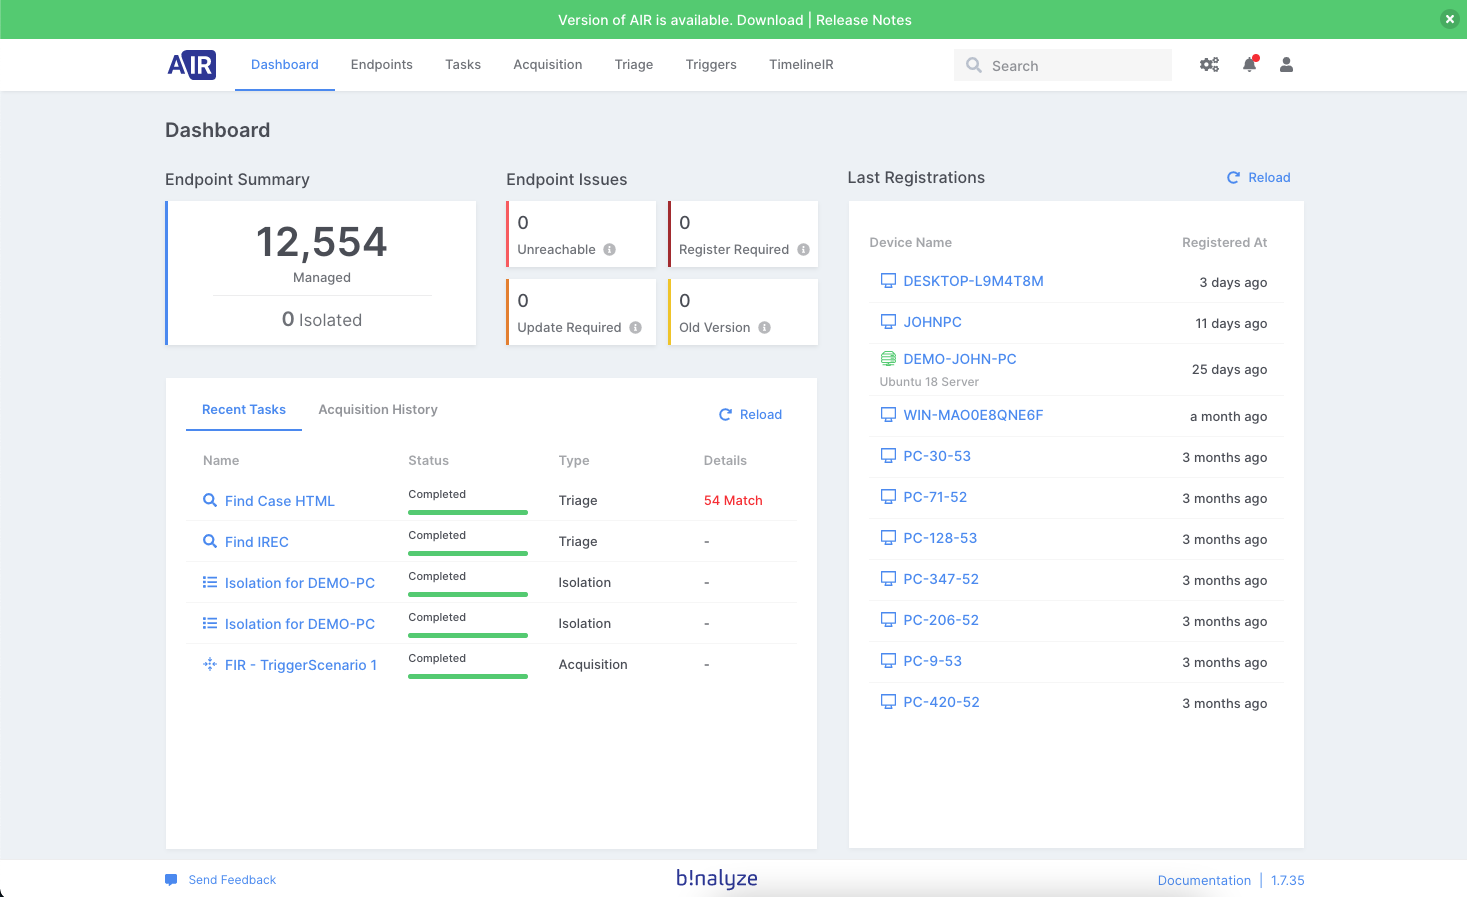The width and height of the screenshot is (1467, 897).
Task: Open Release Notes in the banner
Action: [x=862, y=19]
